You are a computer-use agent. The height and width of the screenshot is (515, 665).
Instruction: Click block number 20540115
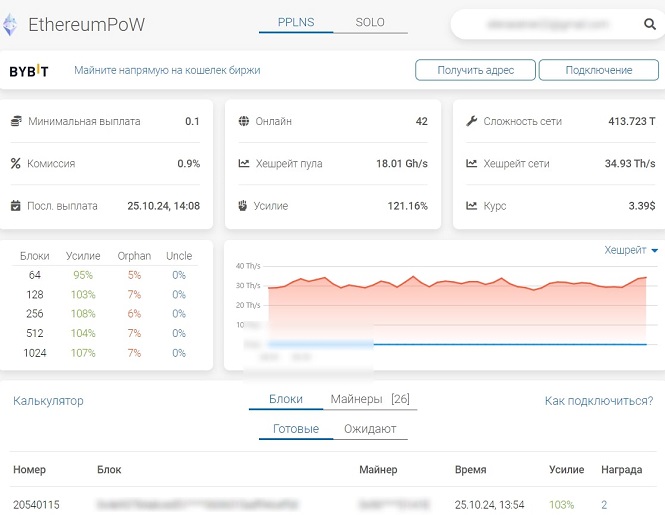tap(36, 505)
